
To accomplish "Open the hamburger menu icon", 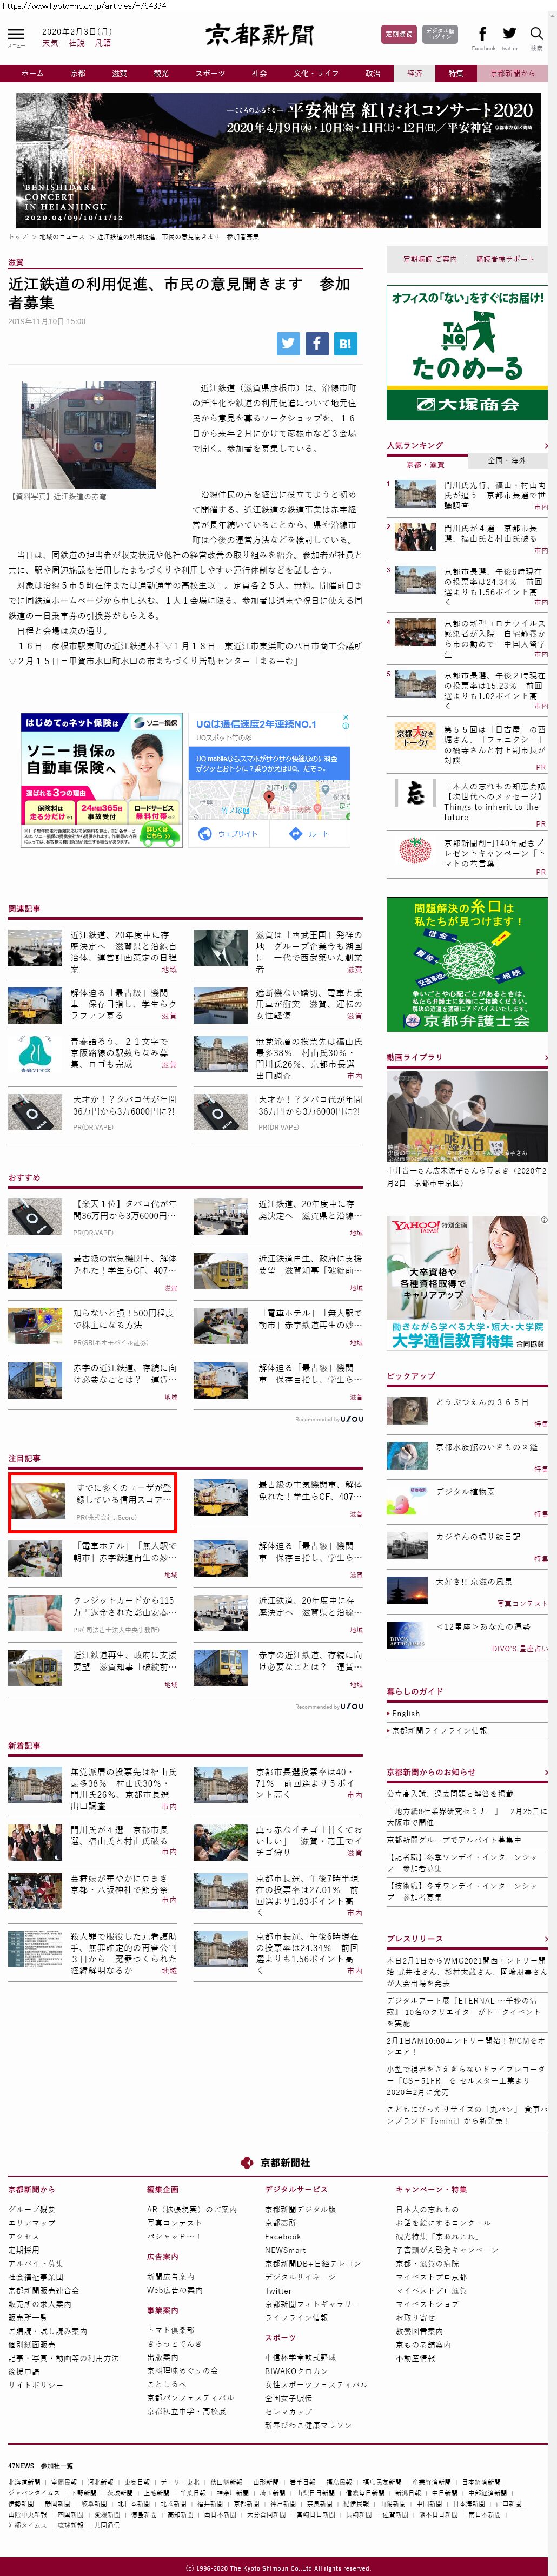I will (16, 34).
